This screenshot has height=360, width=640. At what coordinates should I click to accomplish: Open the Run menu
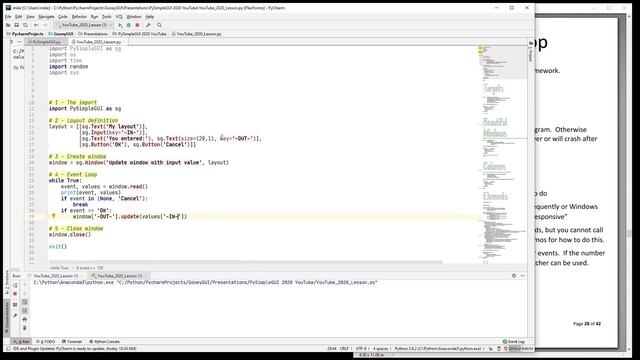click(x=94, y=17)
